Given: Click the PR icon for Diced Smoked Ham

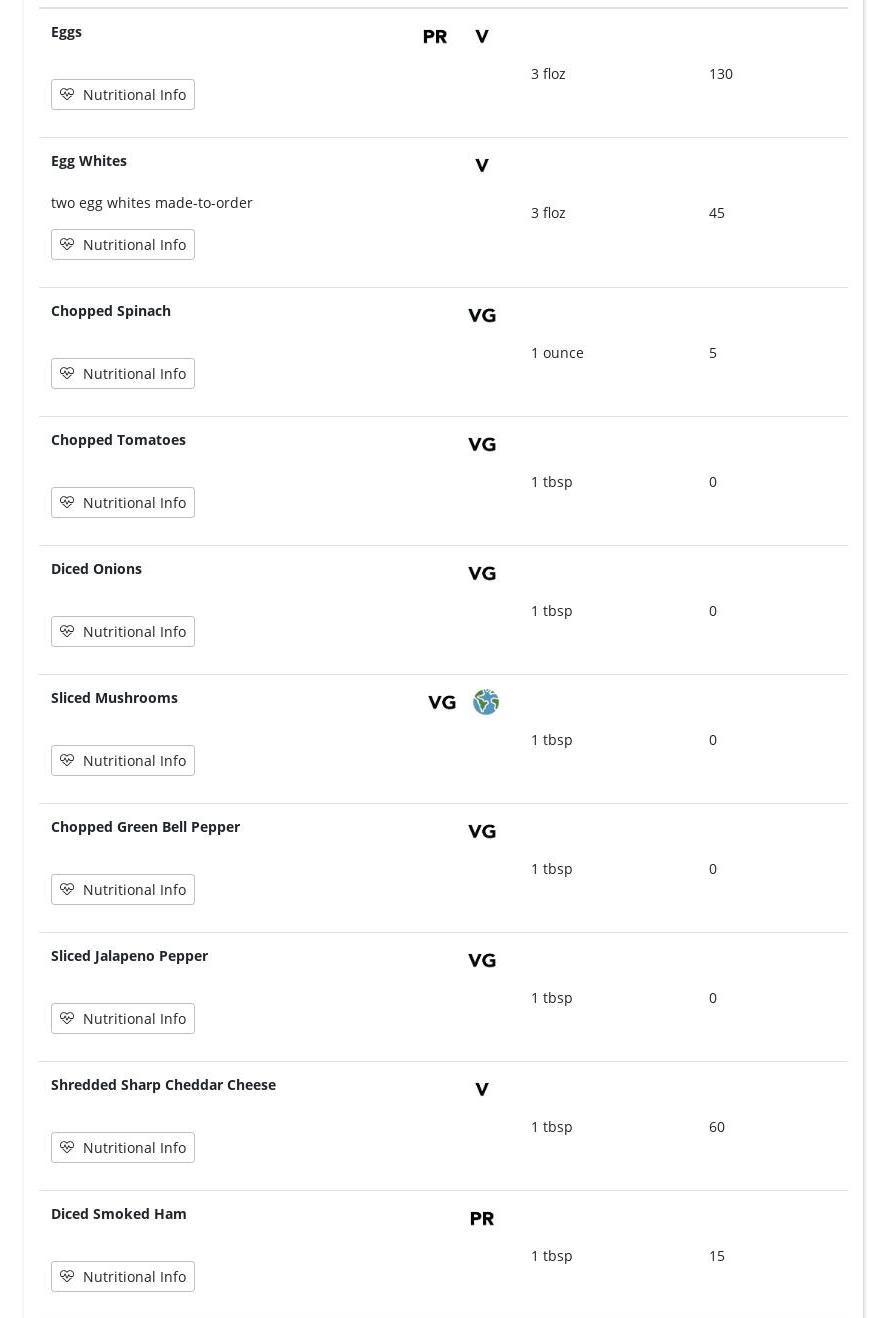Looking at the screenshot, I should (x=482, y=1219).
